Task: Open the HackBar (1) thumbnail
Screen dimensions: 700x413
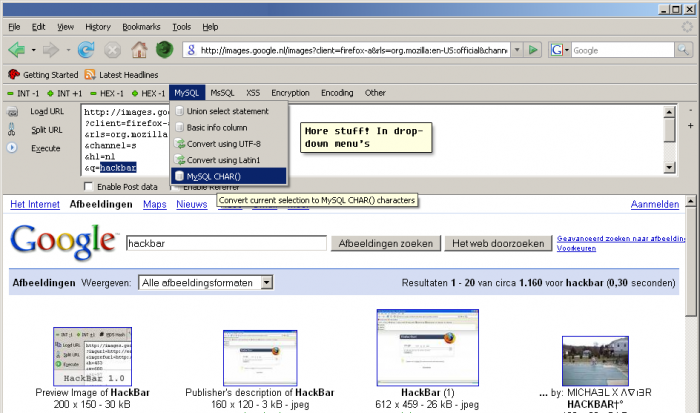Action: pyautogui.click(x=428, y=347)
